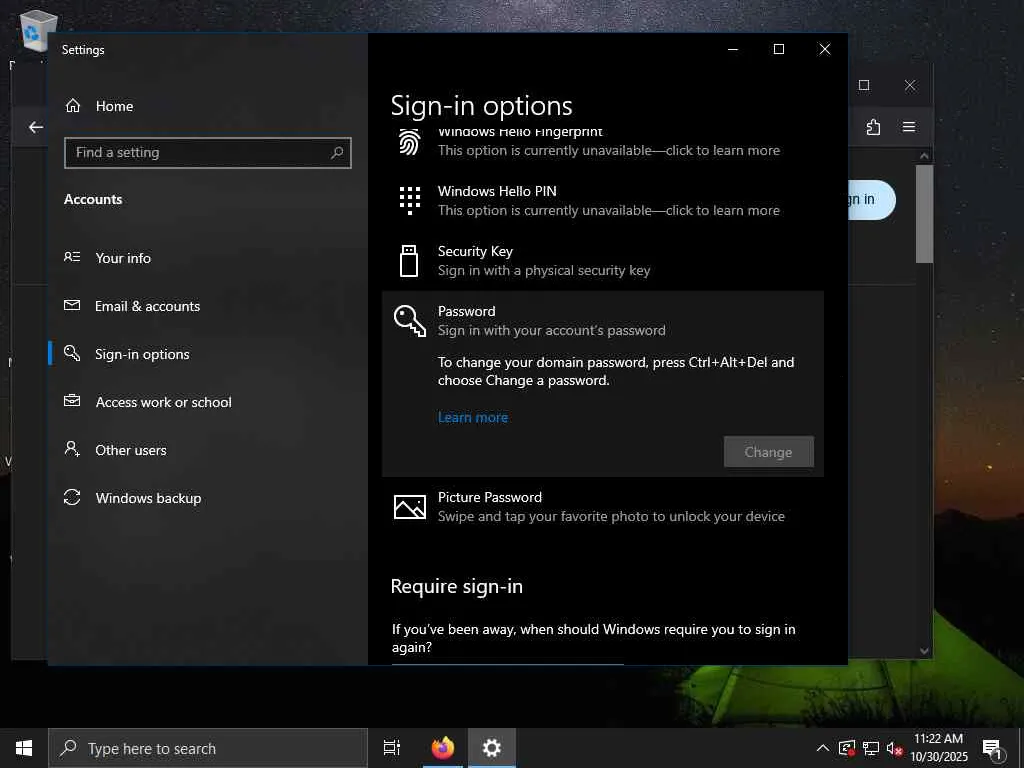Click the Sign-in options key icon in sidebar

(x=72, y=353)
